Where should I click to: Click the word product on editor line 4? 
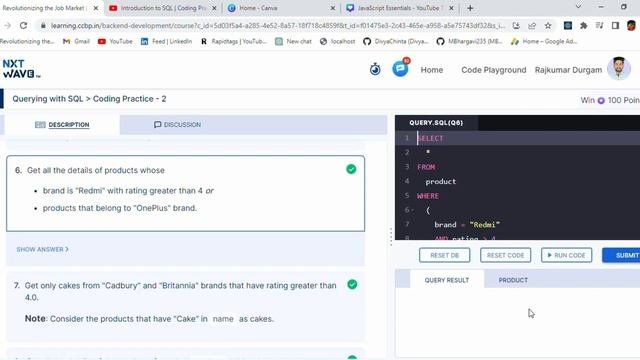pyautogui.click(x=440, y=181)
